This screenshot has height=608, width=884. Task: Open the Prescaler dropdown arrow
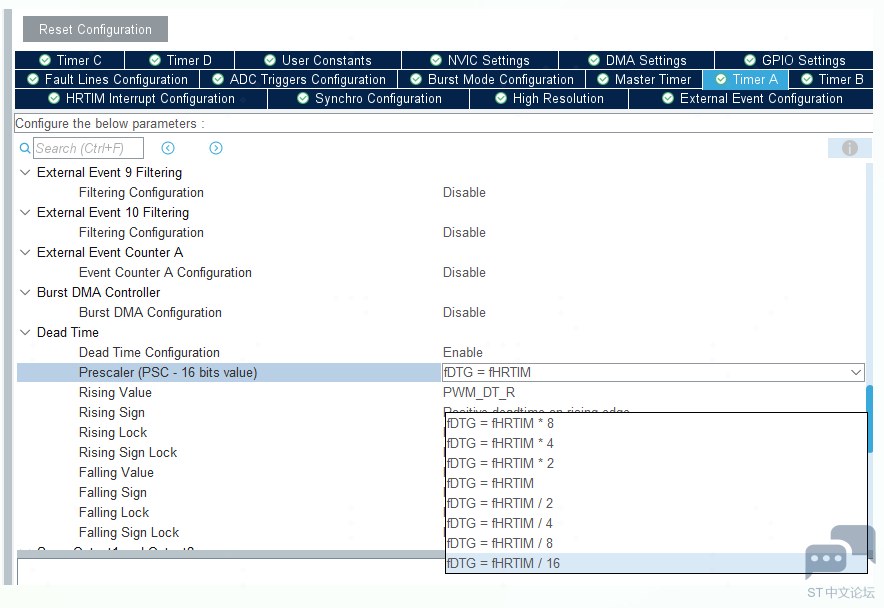point(855,372)
